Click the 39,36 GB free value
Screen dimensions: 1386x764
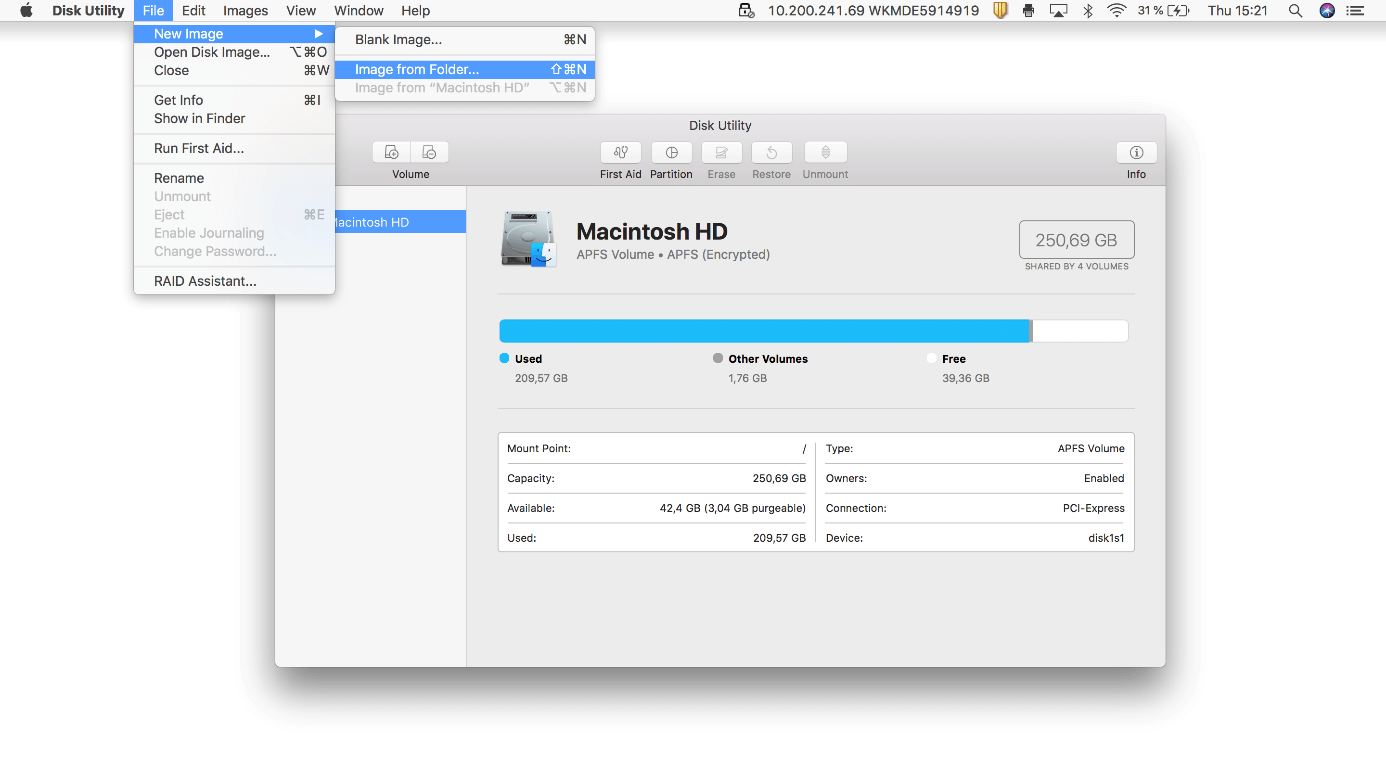tap(966, 378)
